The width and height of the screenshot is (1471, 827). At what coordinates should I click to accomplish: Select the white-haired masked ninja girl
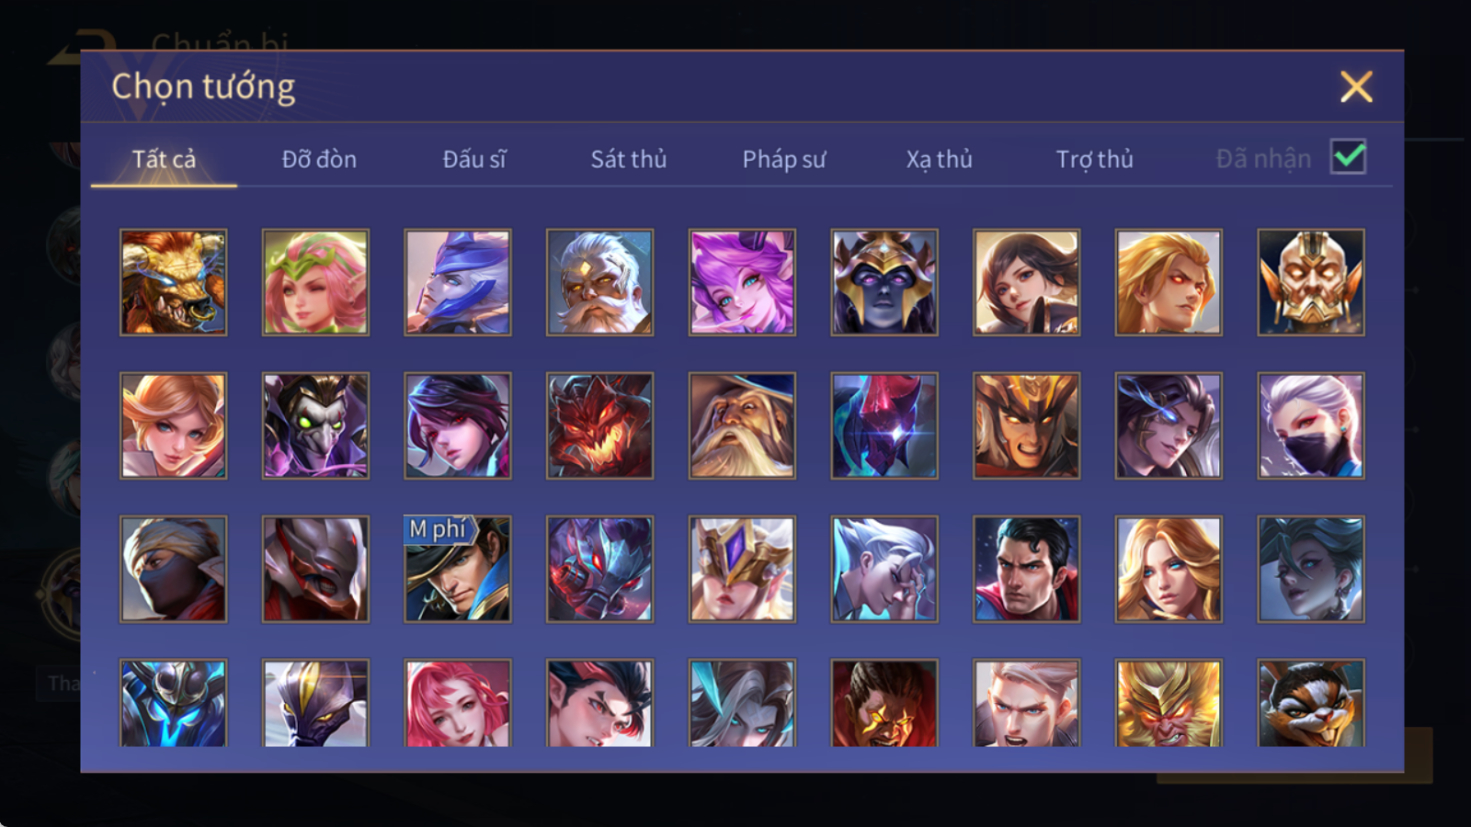pyautogui.click(x=1310, y=426)
